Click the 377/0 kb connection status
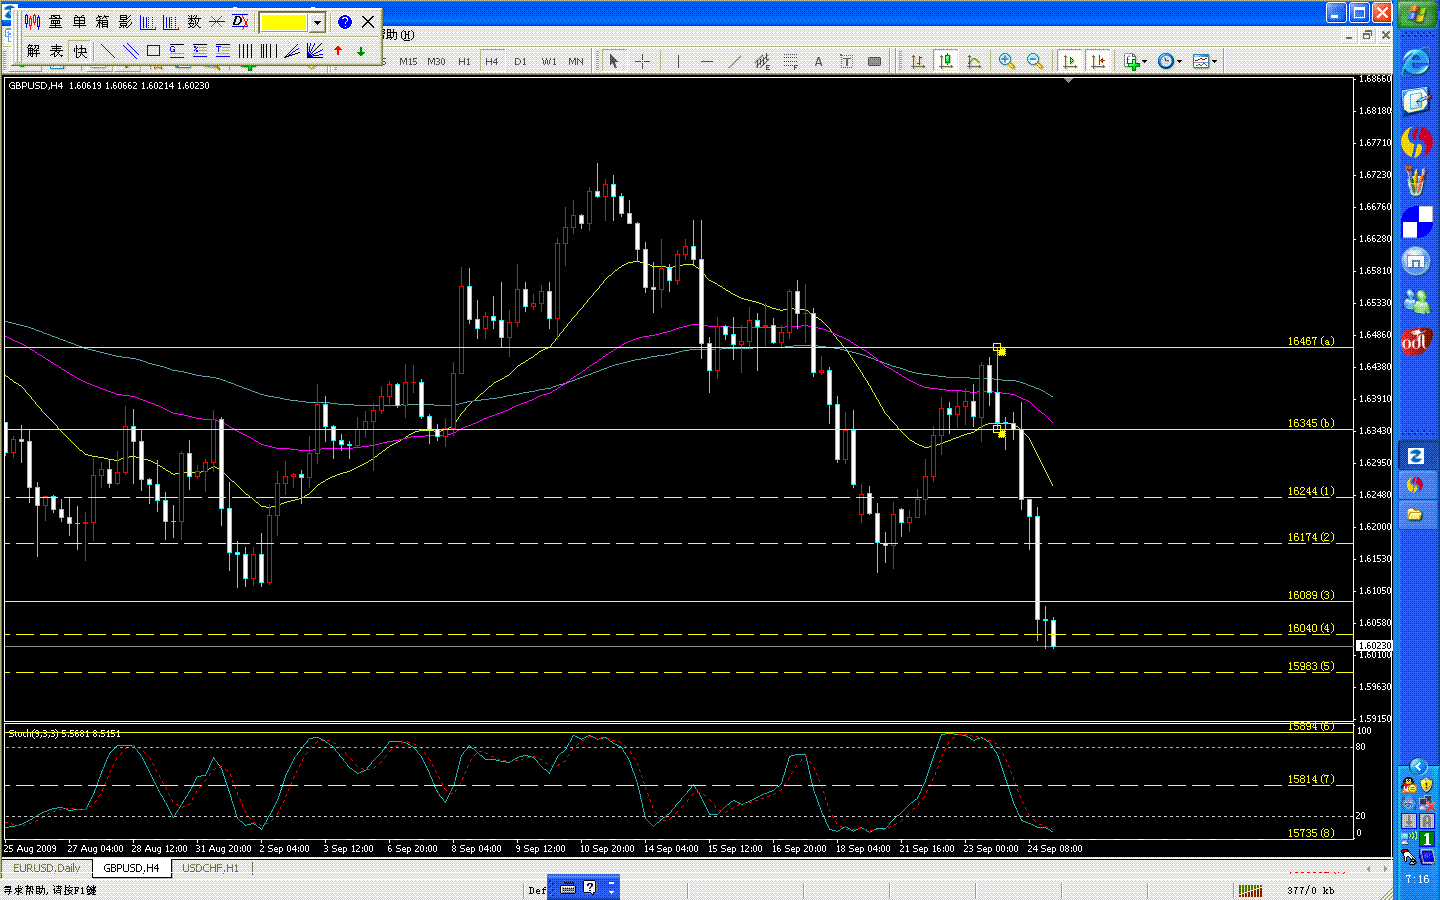 click(1310, 890)
